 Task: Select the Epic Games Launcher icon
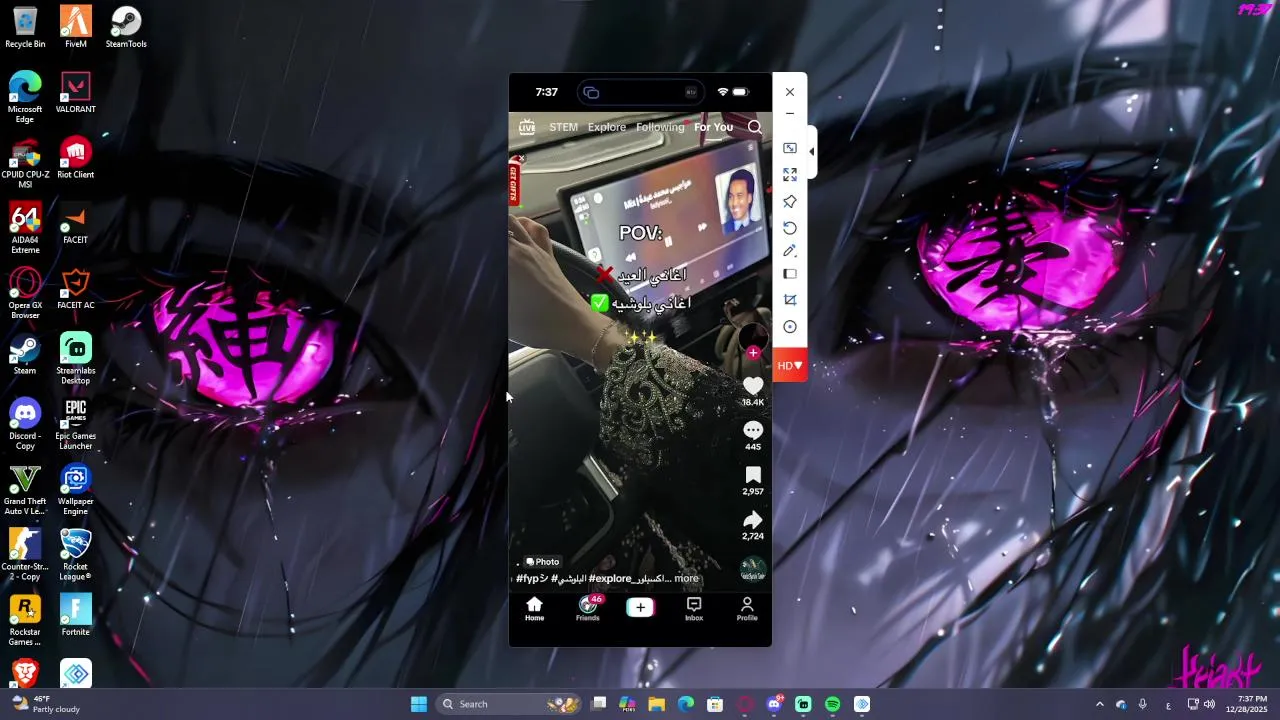coord(75,425)
